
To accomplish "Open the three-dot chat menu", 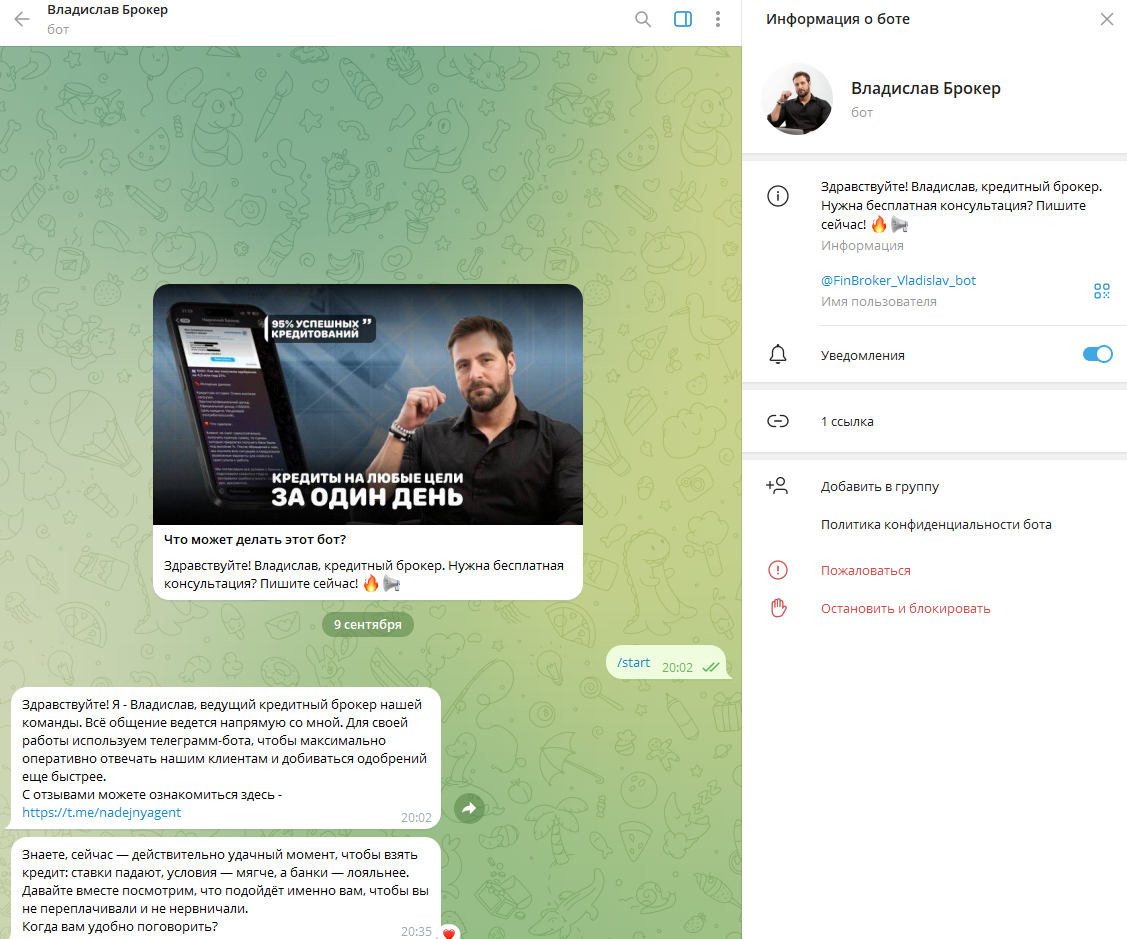I will tap(717, 19).
